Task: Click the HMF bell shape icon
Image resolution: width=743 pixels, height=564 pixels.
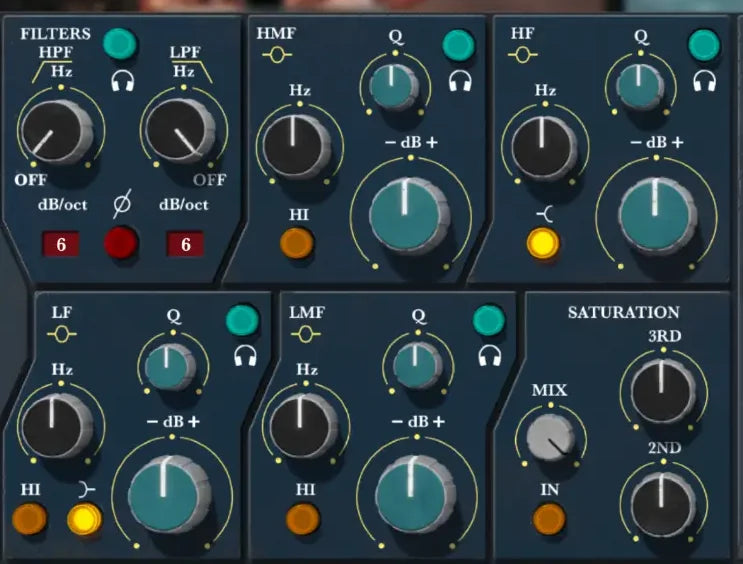Action: (277, 55)
